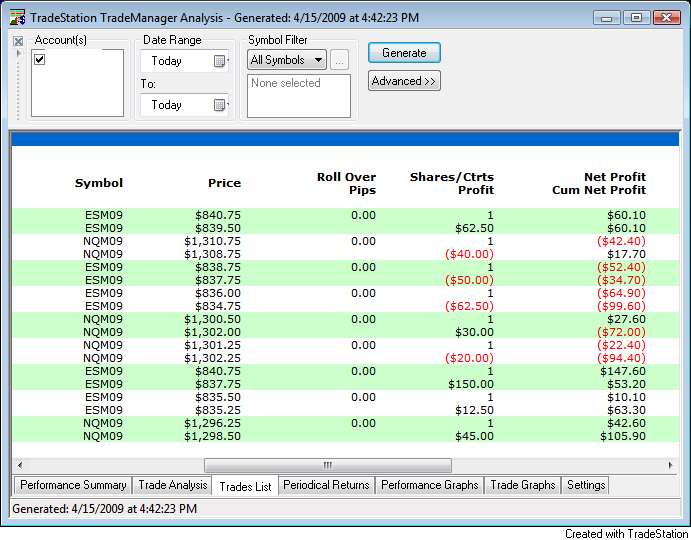This screenshot has width=691, height=540.
Task: Open the Performance Graphs tab
Action: [x=430, y=485]
